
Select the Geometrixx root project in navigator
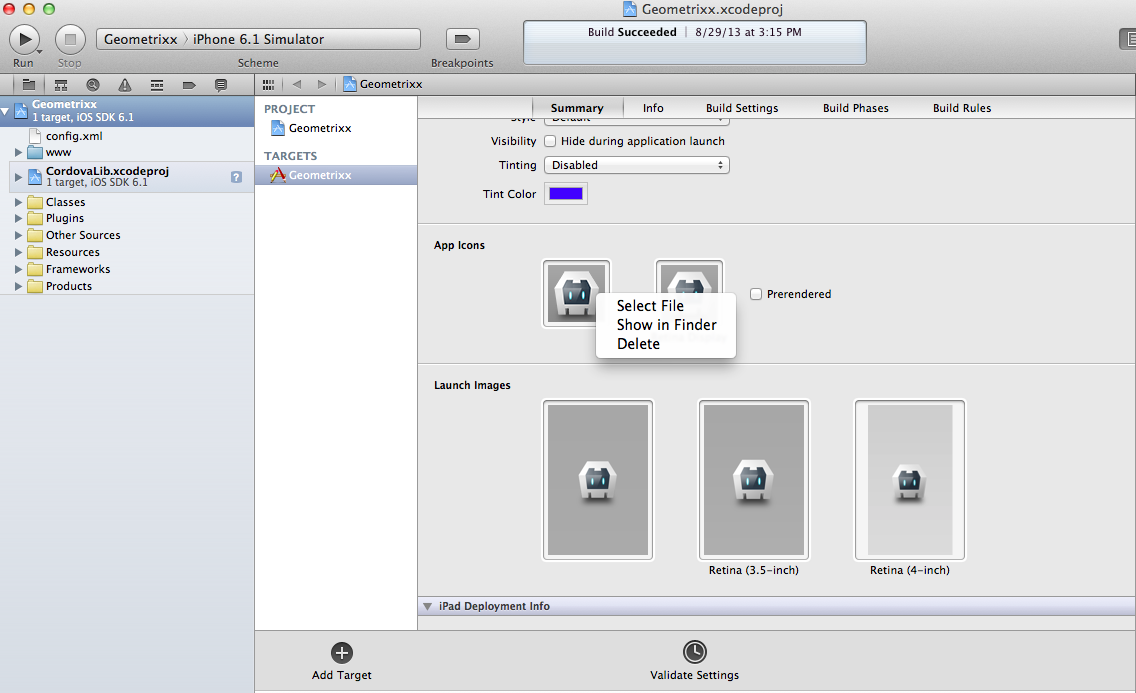(x=127, y=111)
